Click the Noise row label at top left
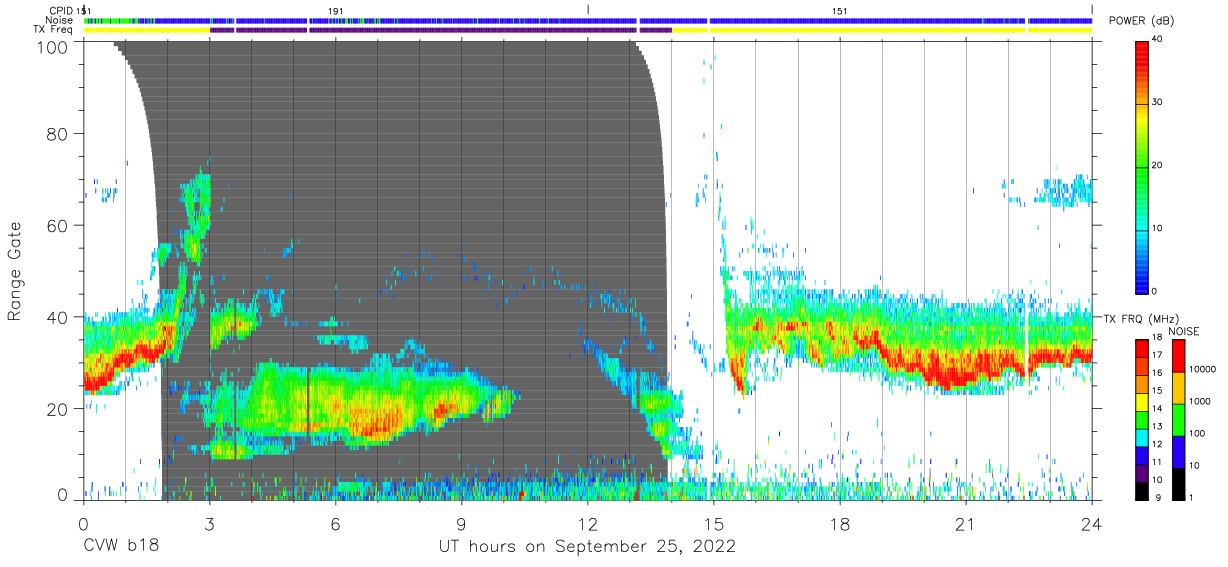 pos(61,20)
